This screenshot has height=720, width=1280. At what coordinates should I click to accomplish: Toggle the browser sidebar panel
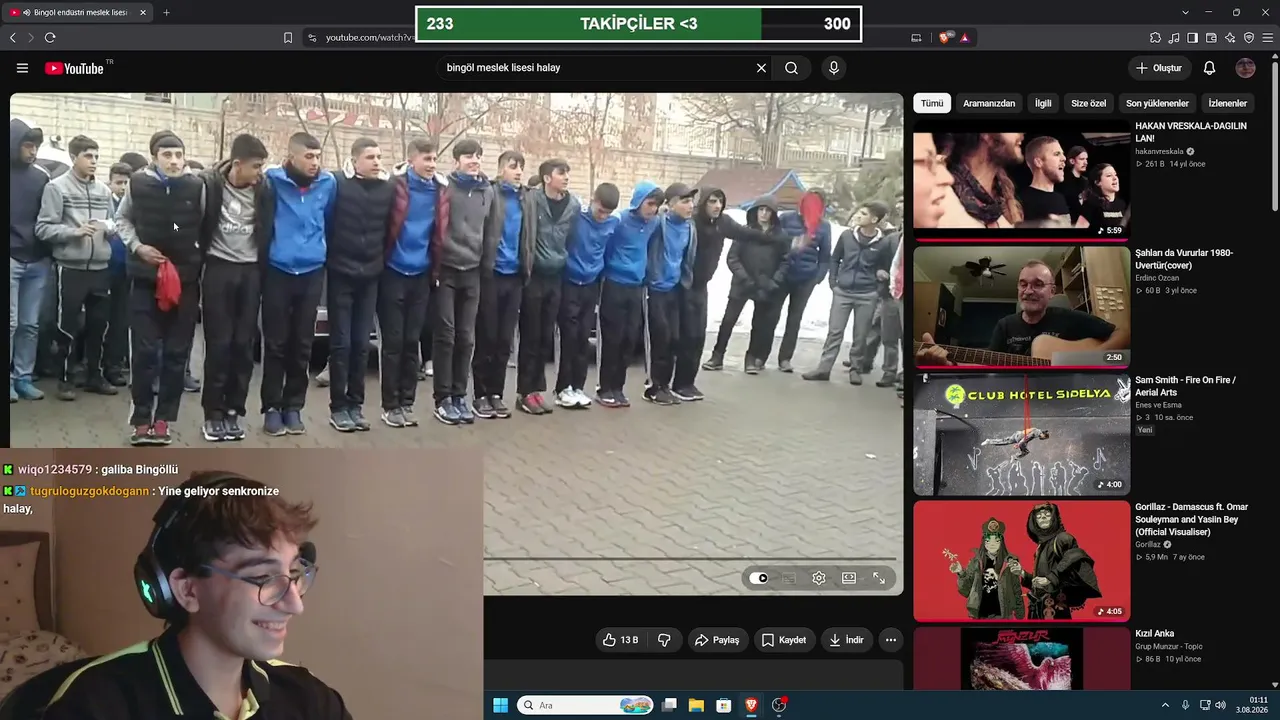click(x=1192, y=38)
